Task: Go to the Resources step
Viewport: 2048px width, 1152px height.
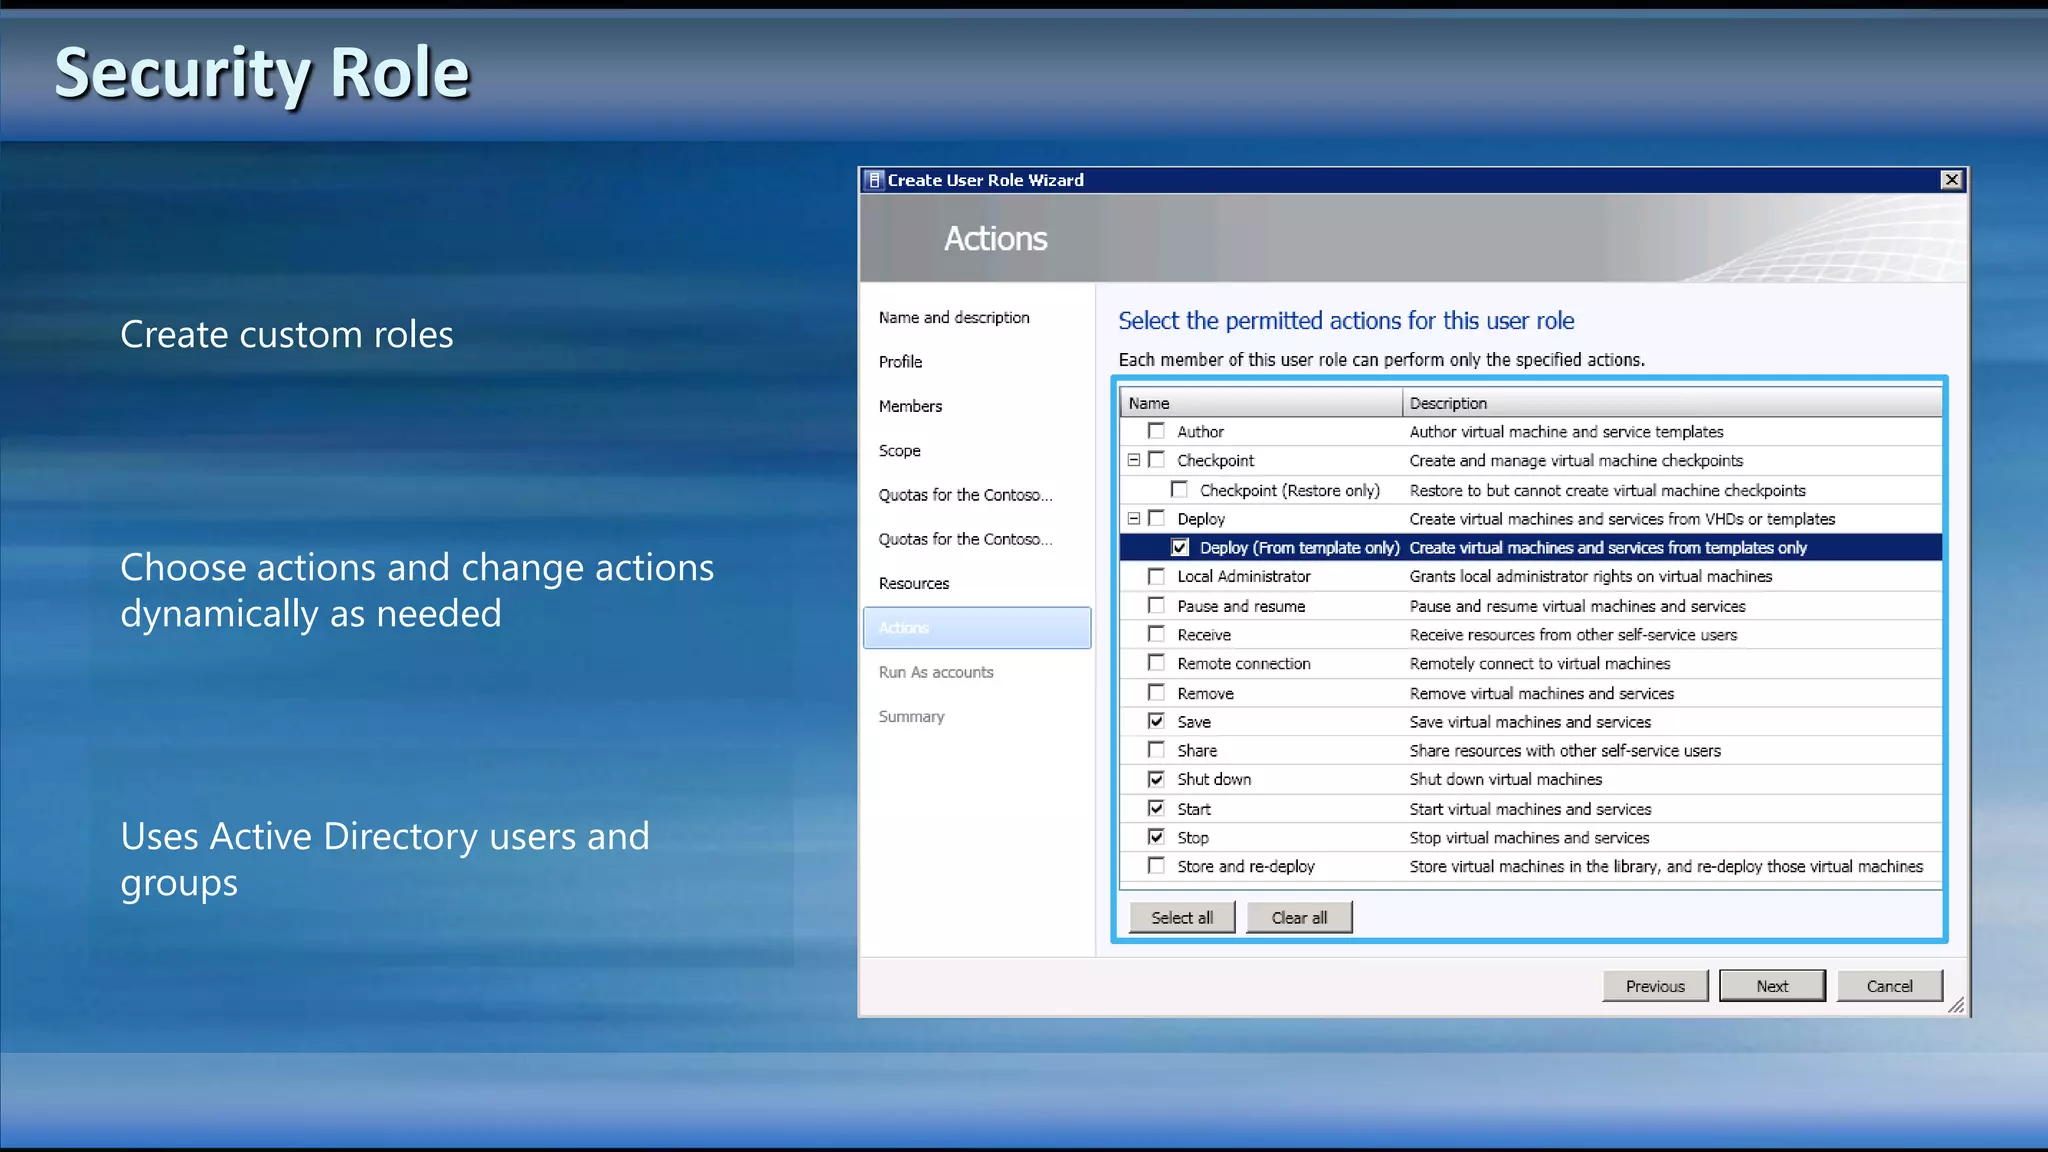Action: (914, 583)
